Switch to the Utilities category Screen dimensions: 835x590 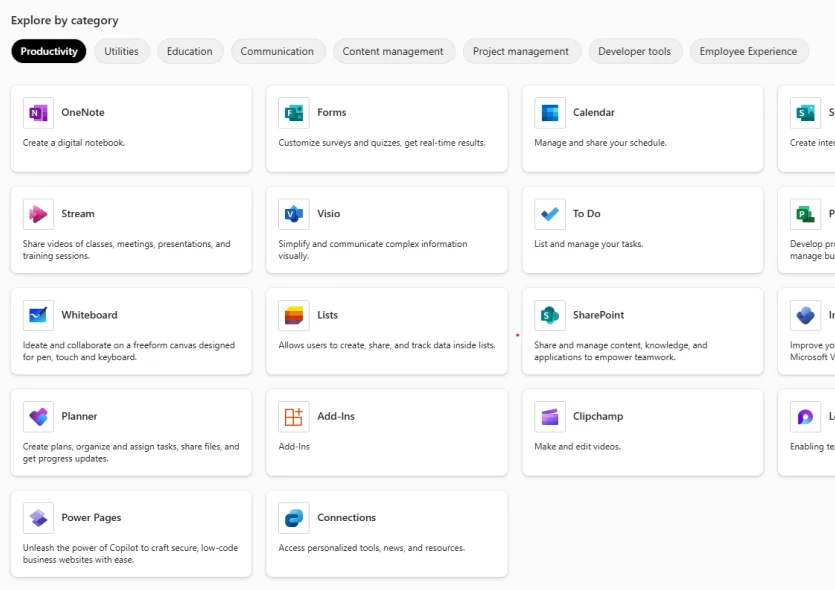[121, 51]
